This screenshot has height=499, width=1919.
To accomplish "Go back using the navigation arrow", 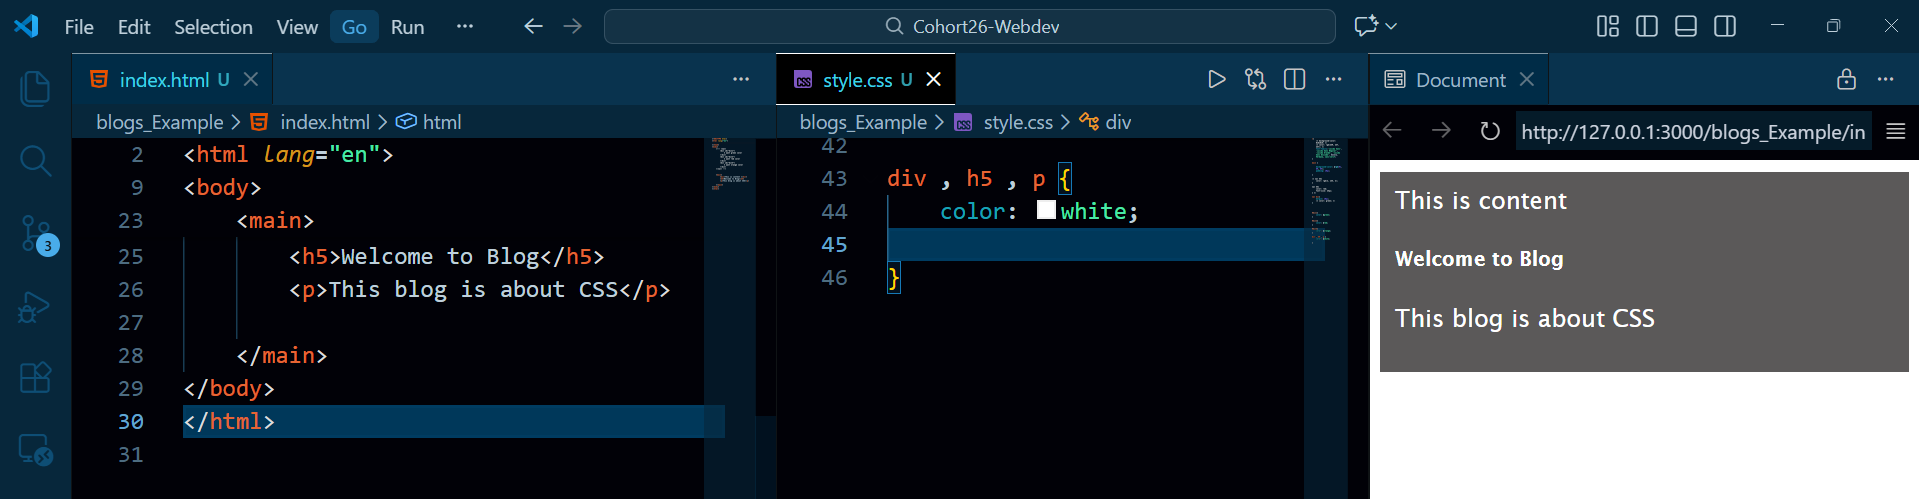I will point(533,26).
